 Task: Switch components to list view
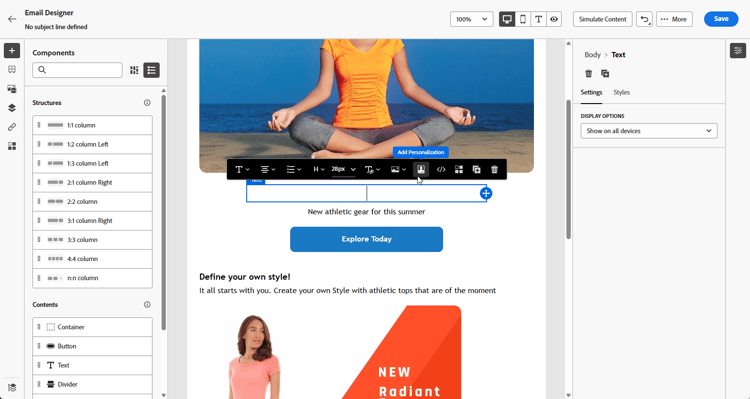point(152,70)
